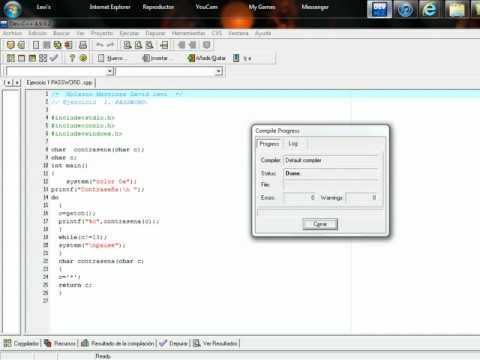Viewport: 480px width, 360px height.
Task: Click the Compiler field showing Default compiler
Action: tap(331, 160)
